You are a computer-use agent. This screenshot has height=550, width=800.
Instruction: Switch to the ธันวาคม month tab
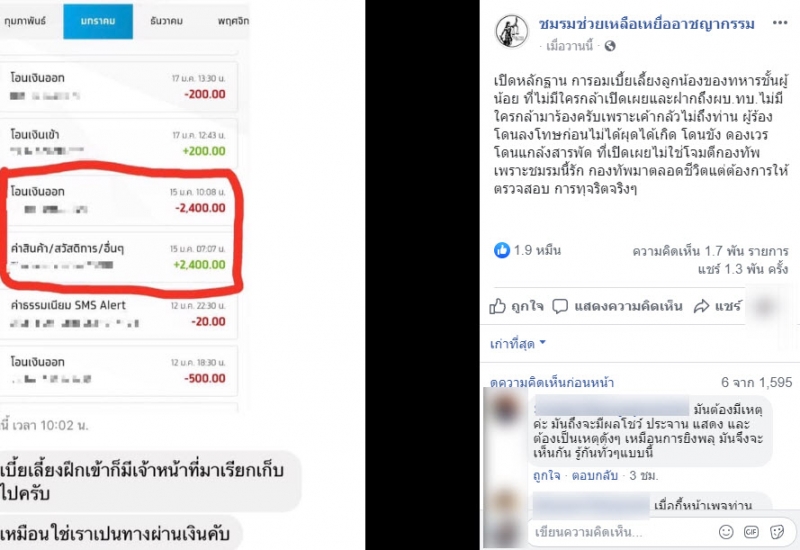click(166, 21)
